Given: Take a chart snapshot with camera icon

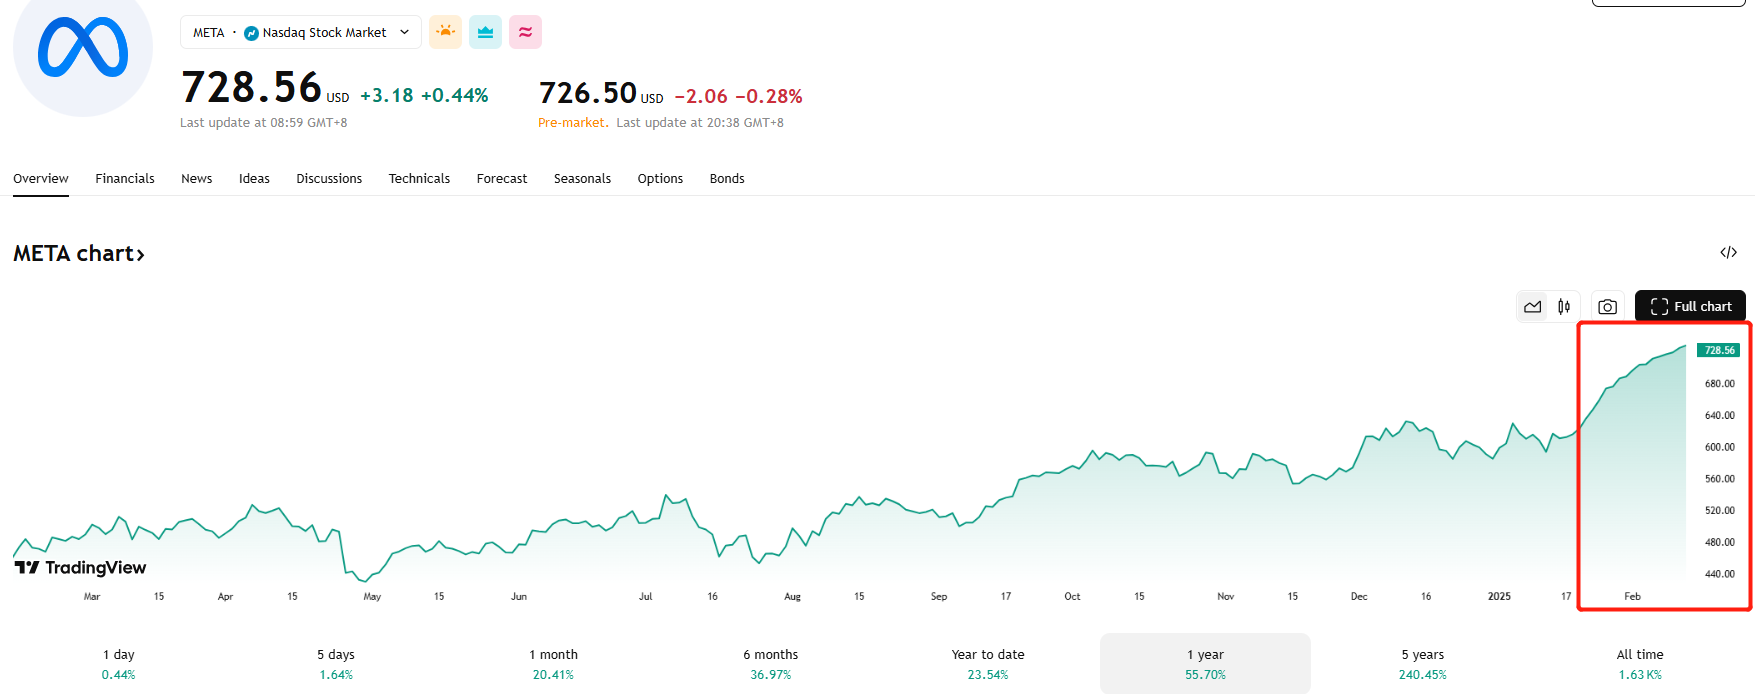Looking at the screenshot, I should click(x=1607, y=307).
